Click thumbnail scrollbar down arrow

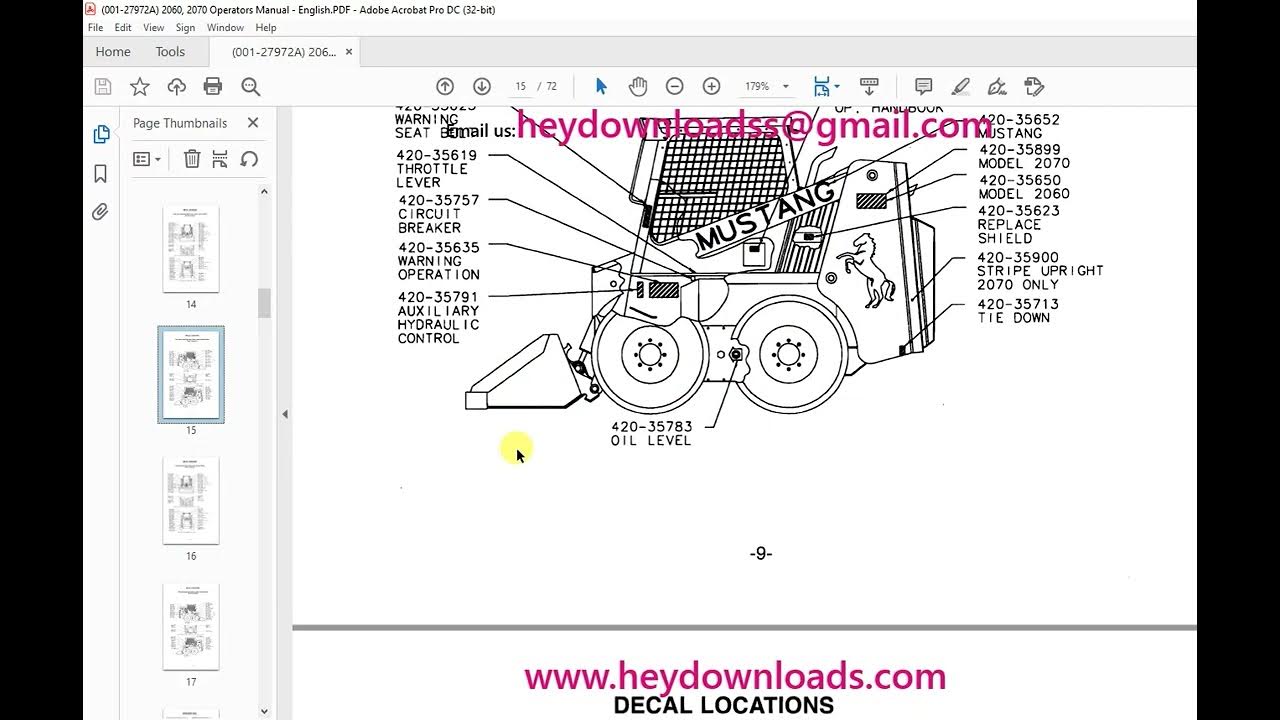[264, 710]
